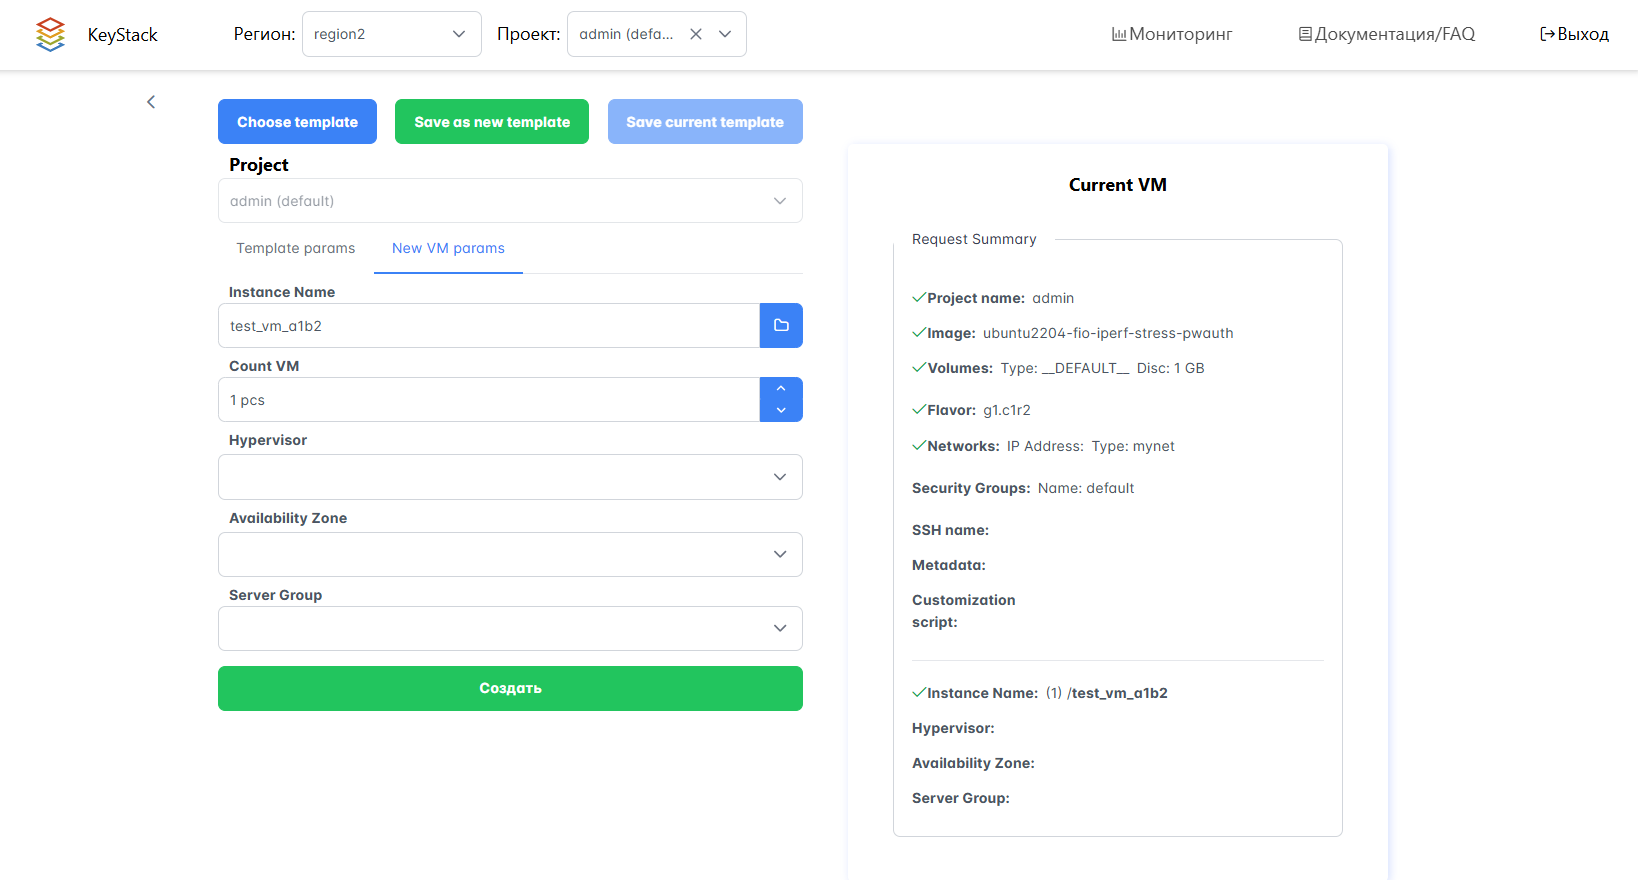Click the folder icon beside Instance Name

point(781,326)
